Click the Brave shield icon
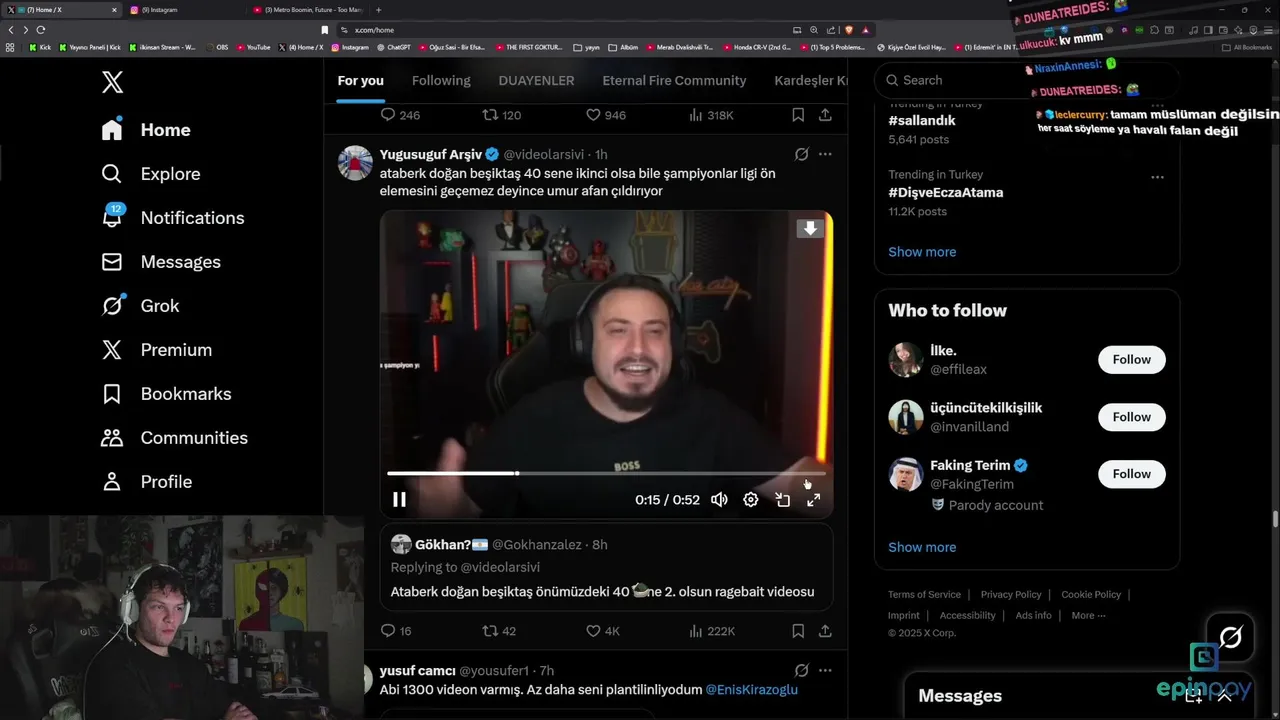The width and height of the screenshot is (1280, 720). click(849, 30)
